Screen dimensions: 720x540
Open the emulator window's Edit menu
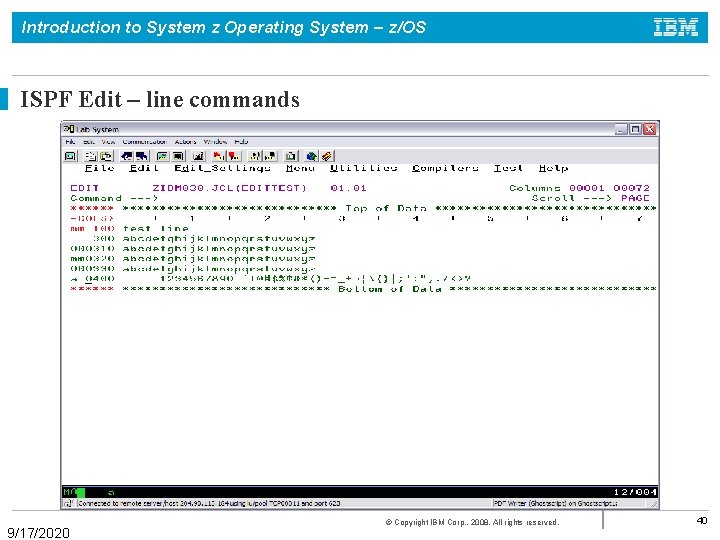tap(89, 142)
